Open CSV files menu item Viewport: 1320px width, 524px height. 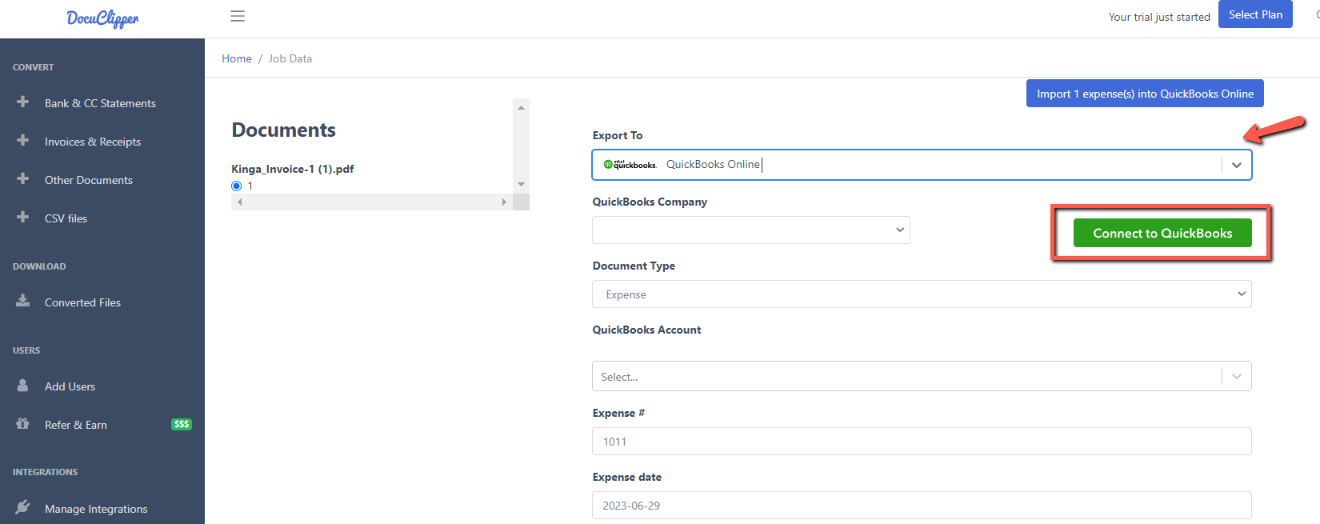[66, 218]
